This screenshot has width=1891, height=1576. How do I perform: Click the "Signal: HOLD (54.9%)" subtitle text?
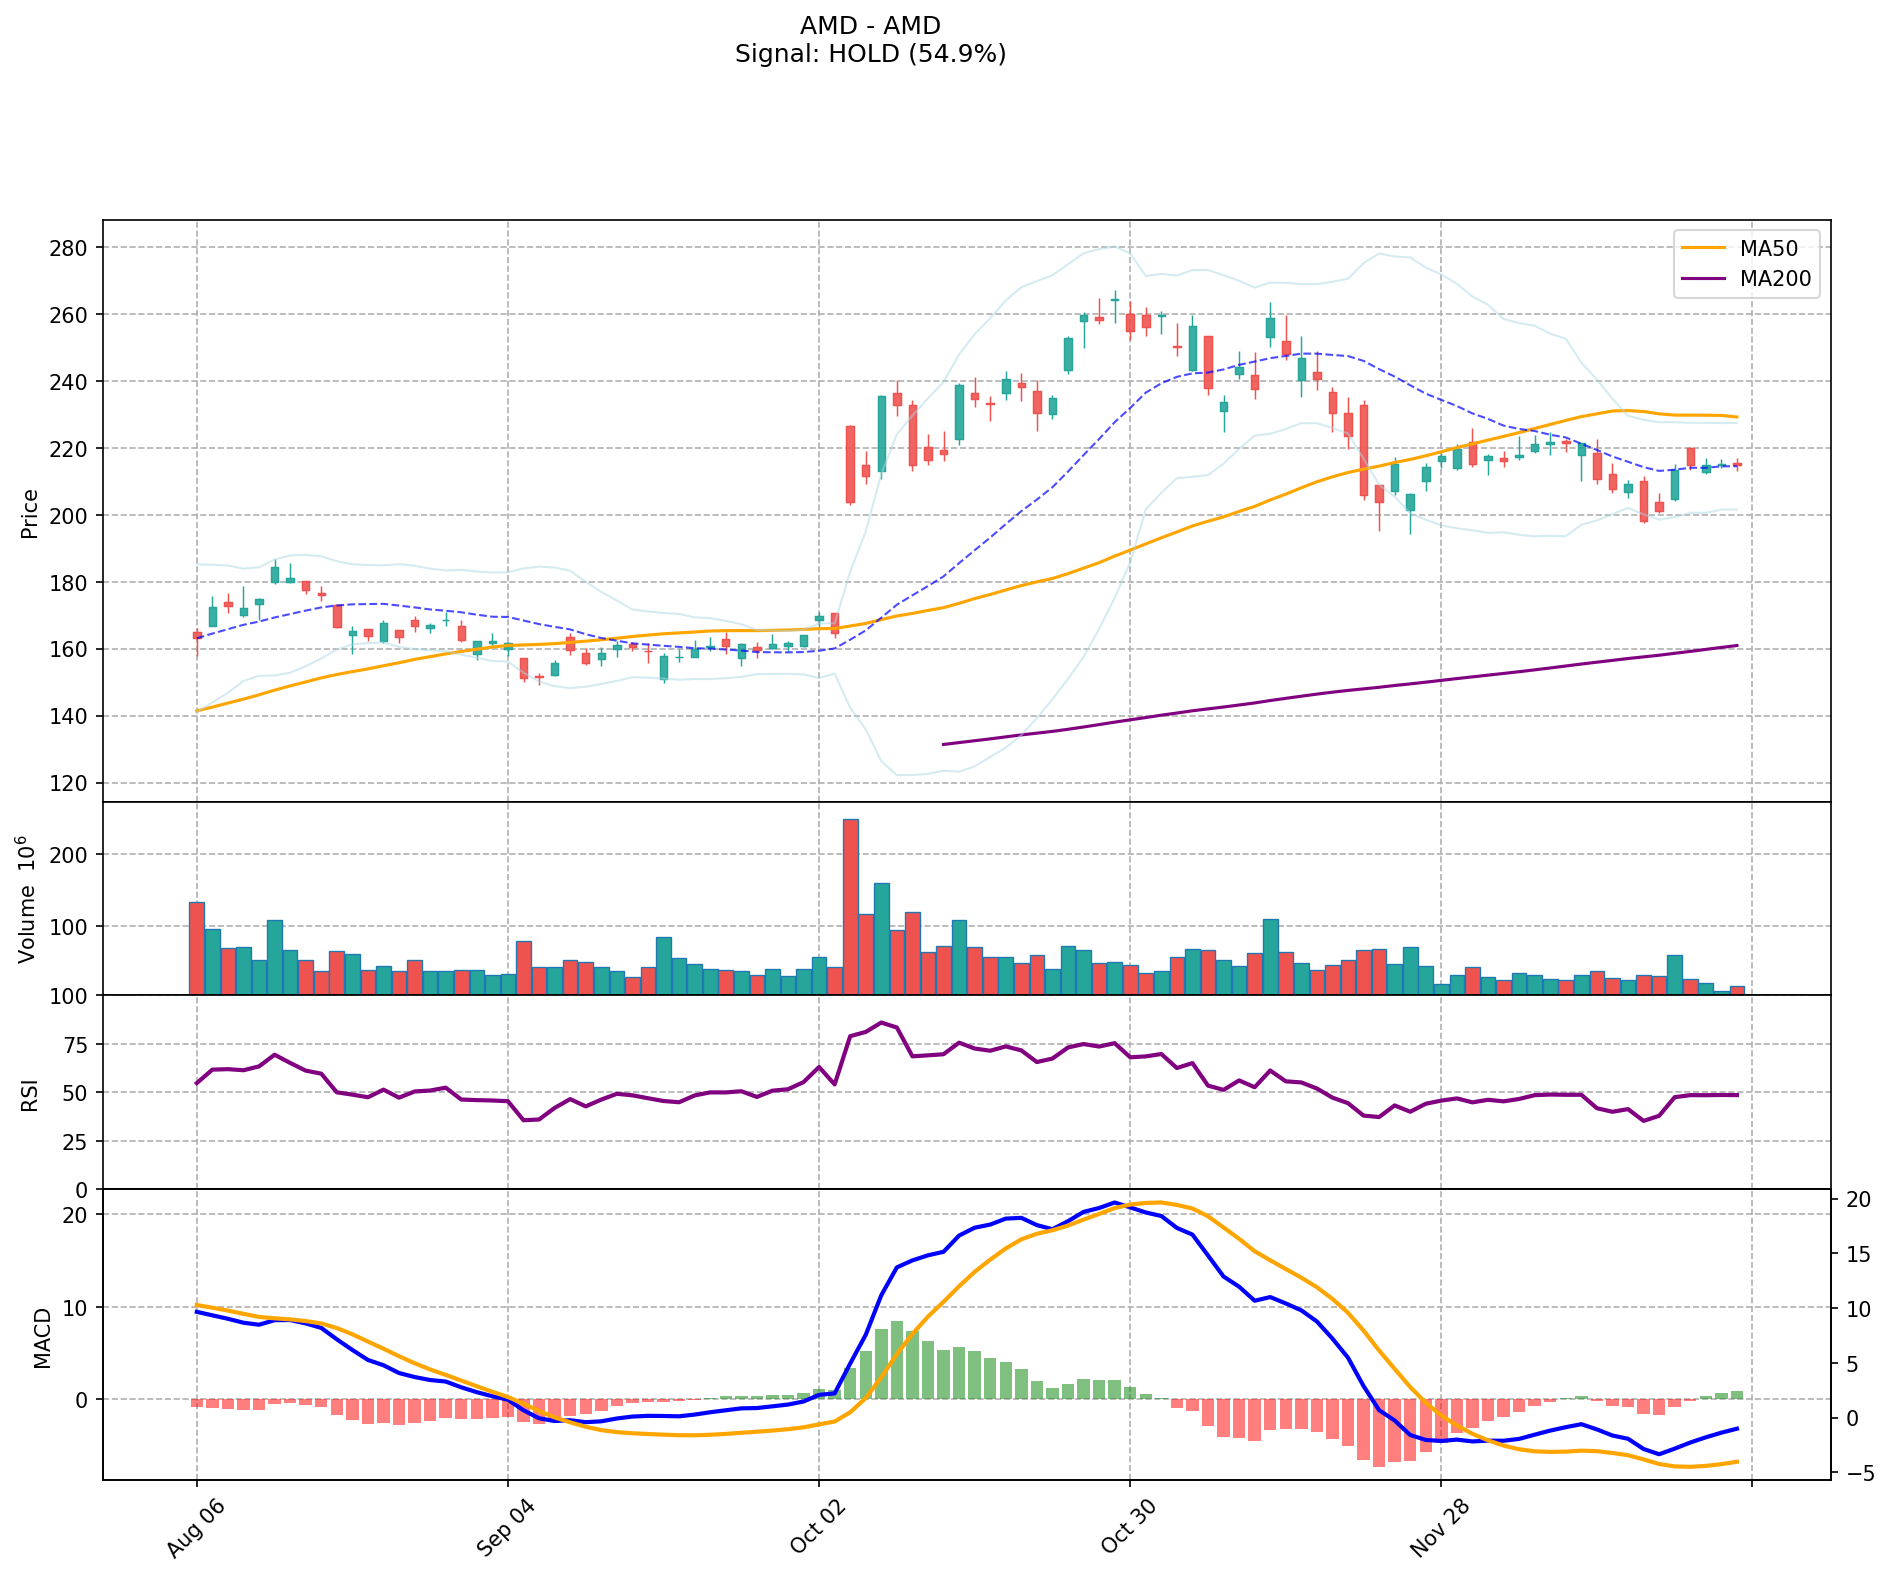(870, 54)
